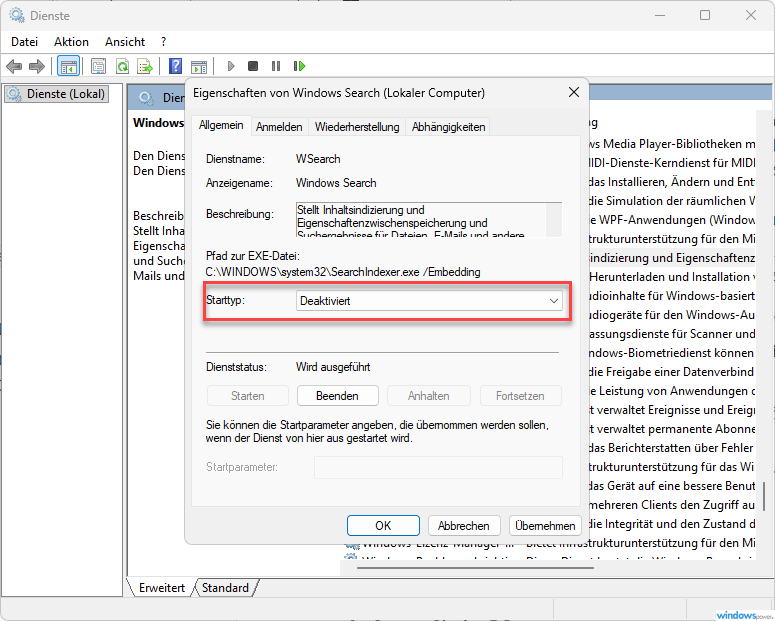Switch to the Abhängigkeiten tab

(x=448, y=127)
